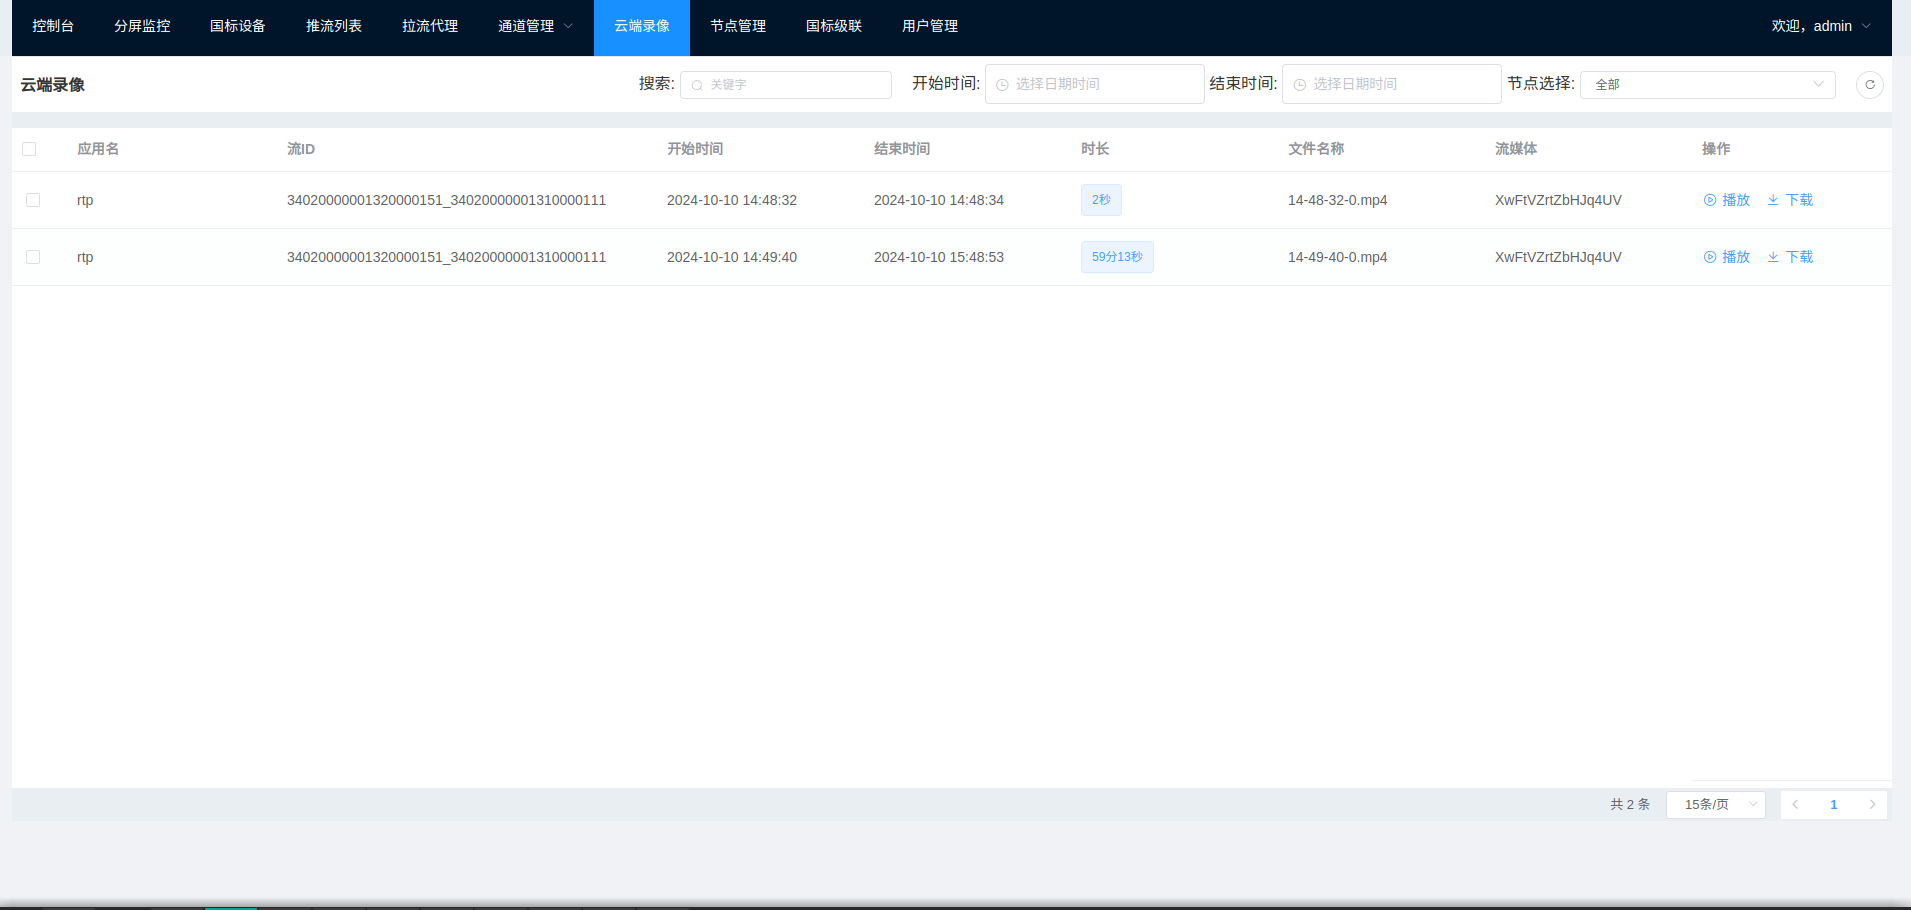1911x910 pixels.
Task: Play the 14-49-40-0.mp4 recording
Action: (x=1727, y=257)
